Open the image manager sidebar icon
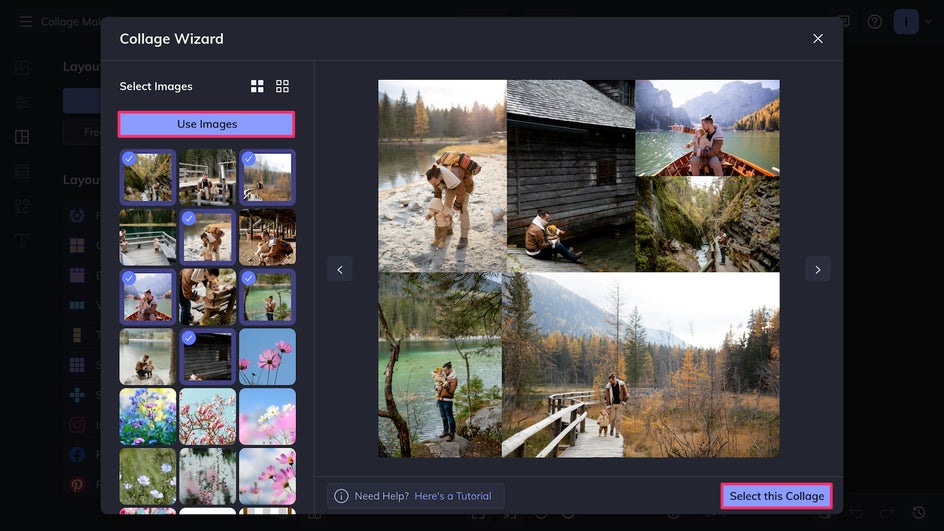 (x=22, y=67)
